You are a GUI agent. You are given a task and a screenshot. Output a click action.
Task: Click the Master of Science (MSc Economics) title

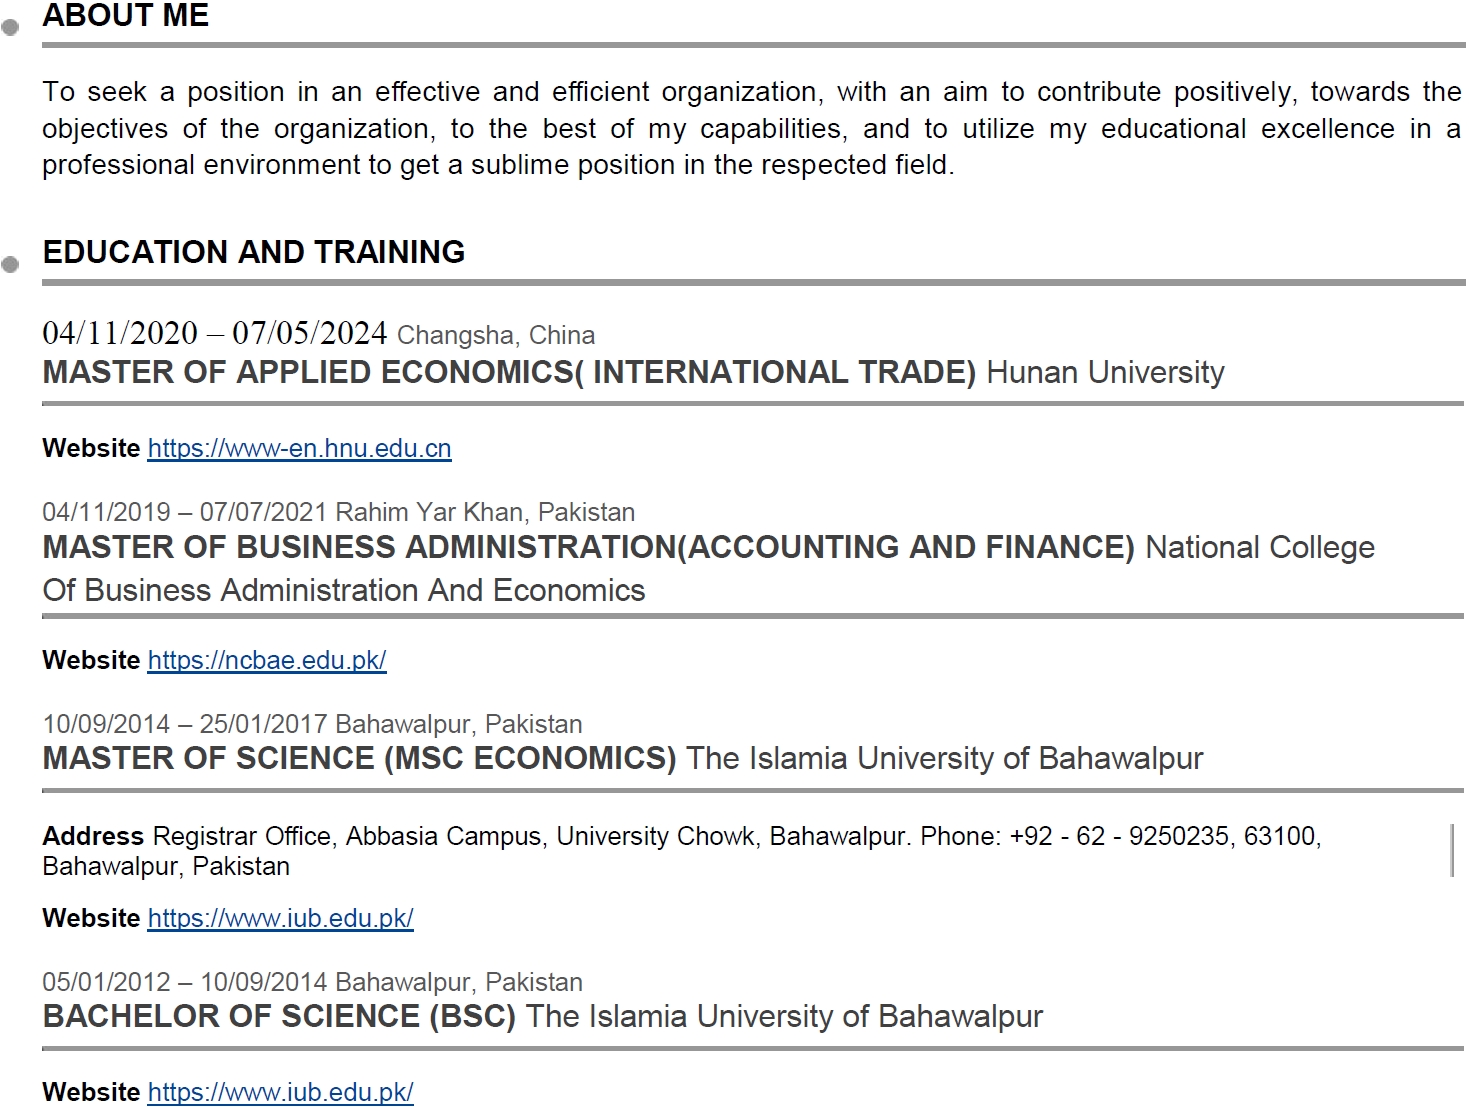coord(360,758)
